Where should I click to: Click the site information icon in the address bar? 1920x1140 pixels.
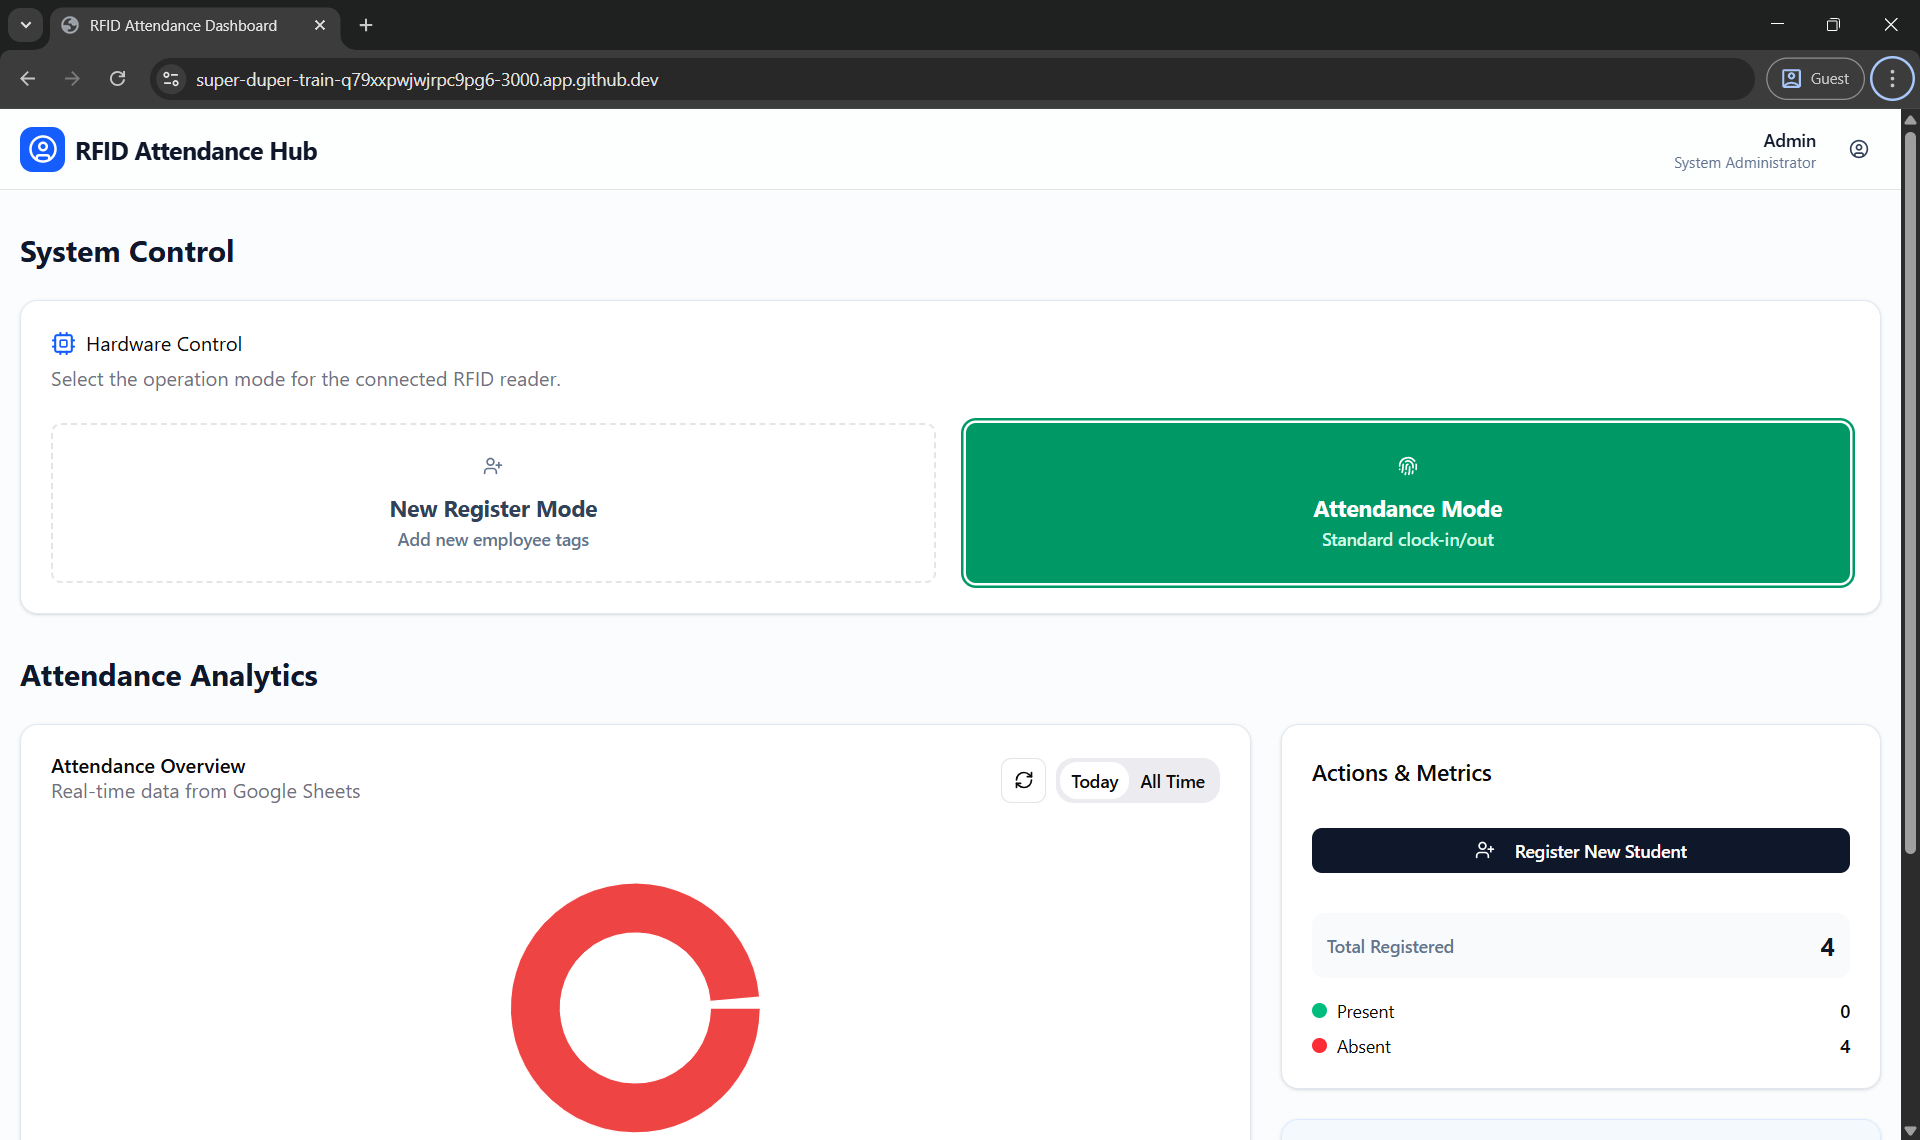coord(171,79)
